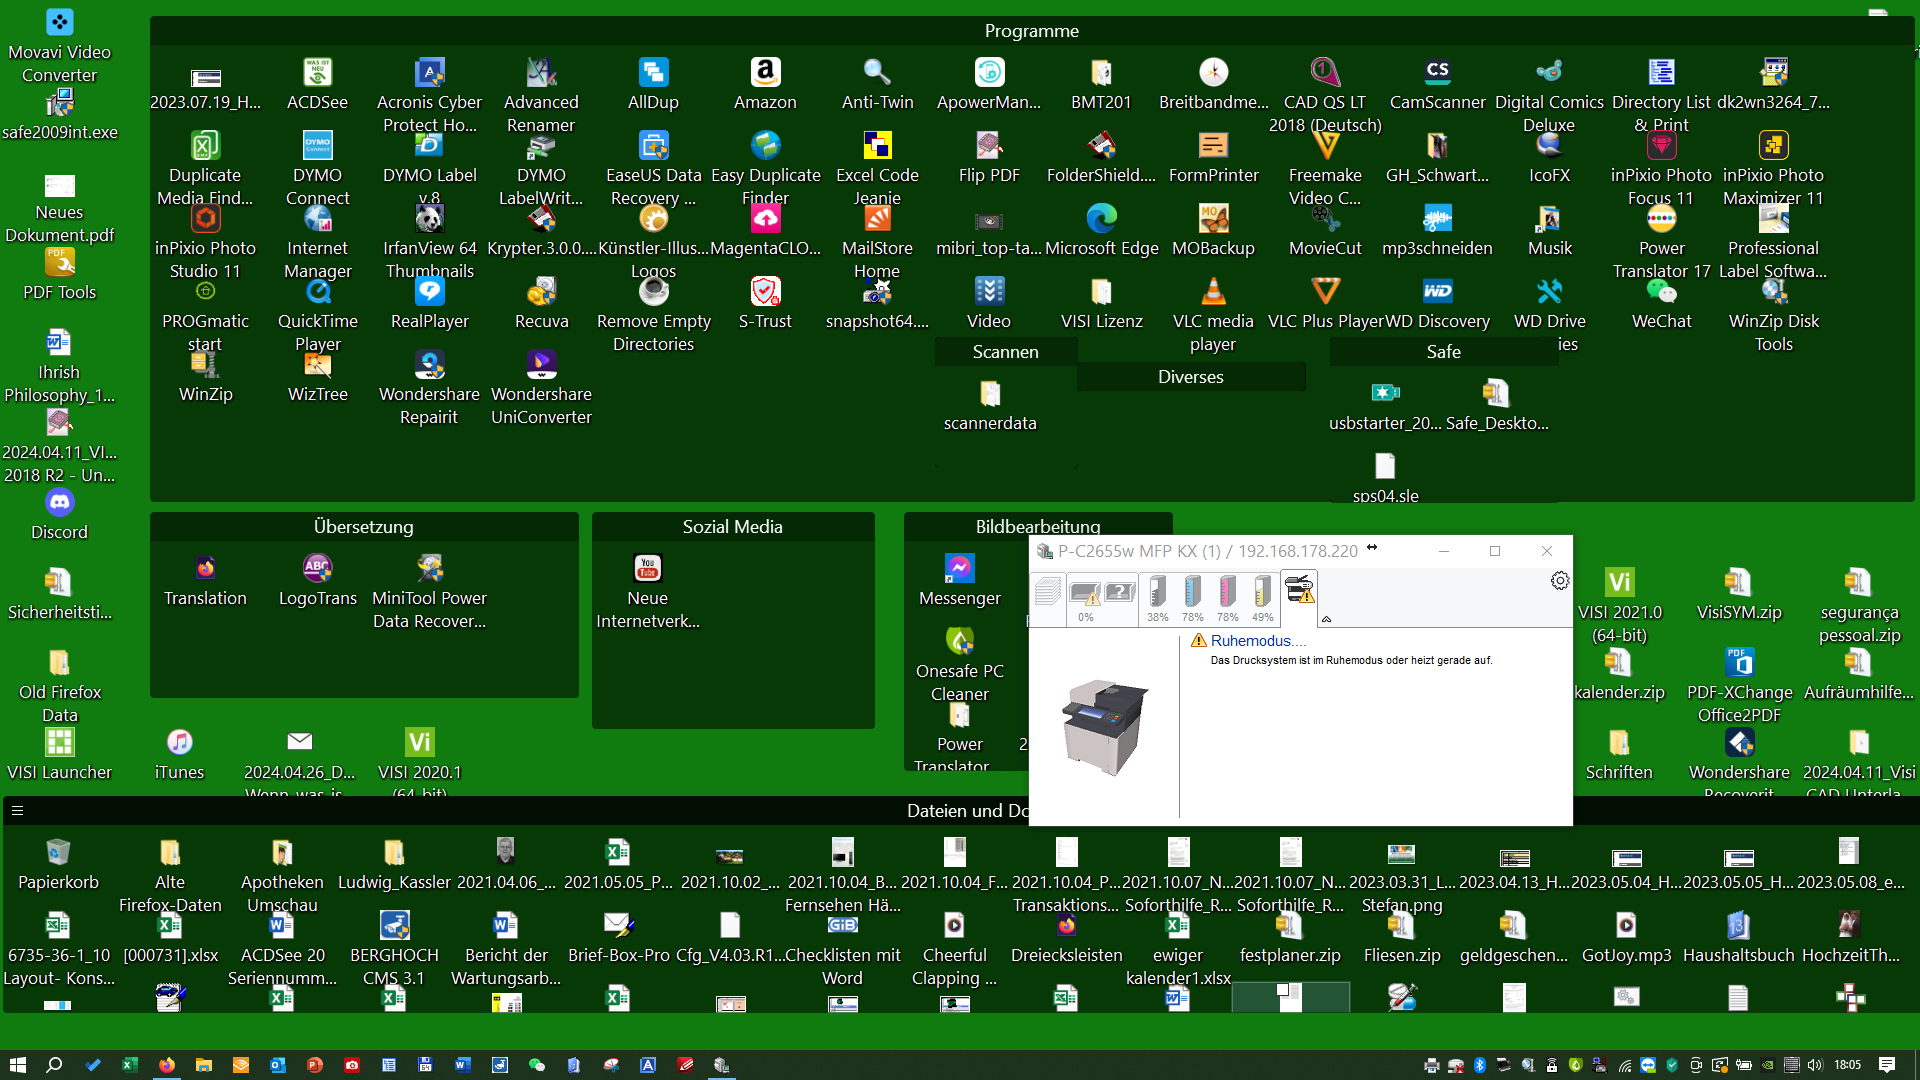The height and width of the screenshot is (1080, 1920).
Task: Select the printer alert status tab
Action: pos(1299,591)
